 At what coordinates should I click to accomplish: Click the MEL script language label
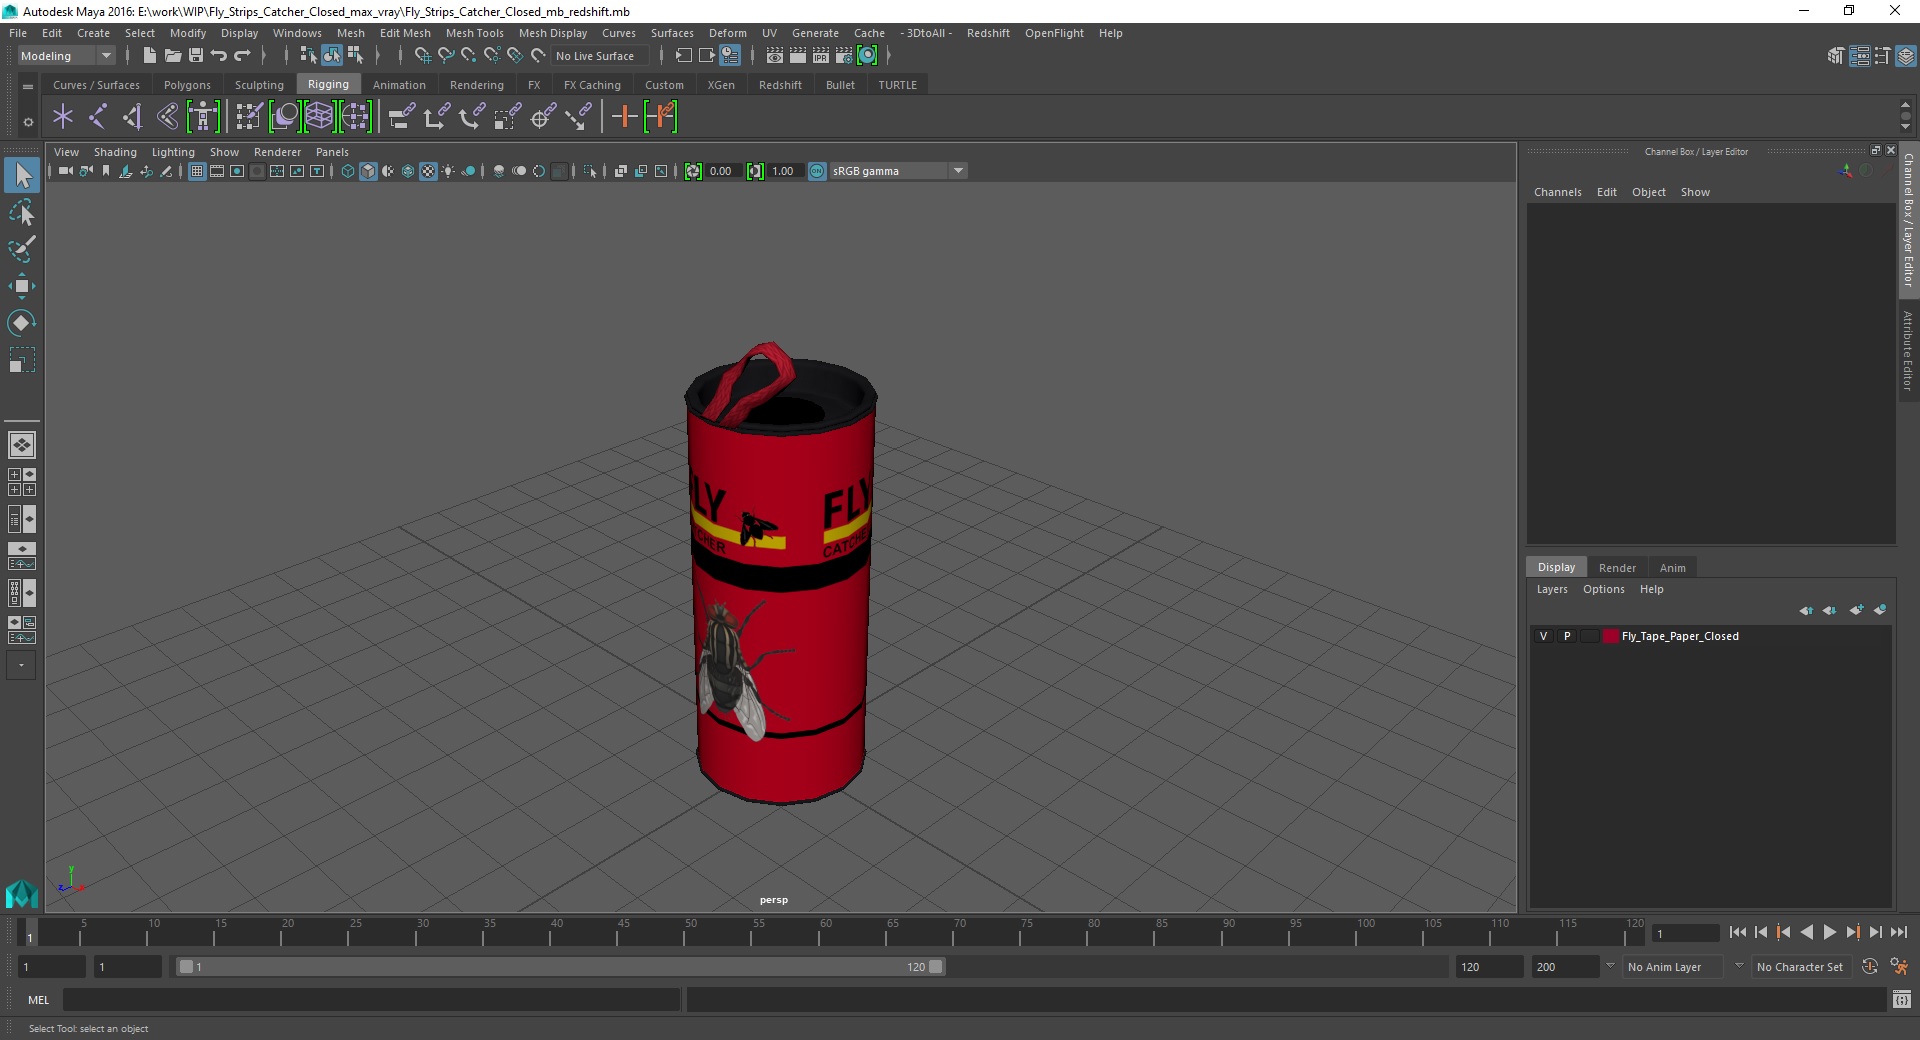(38, 1000)
